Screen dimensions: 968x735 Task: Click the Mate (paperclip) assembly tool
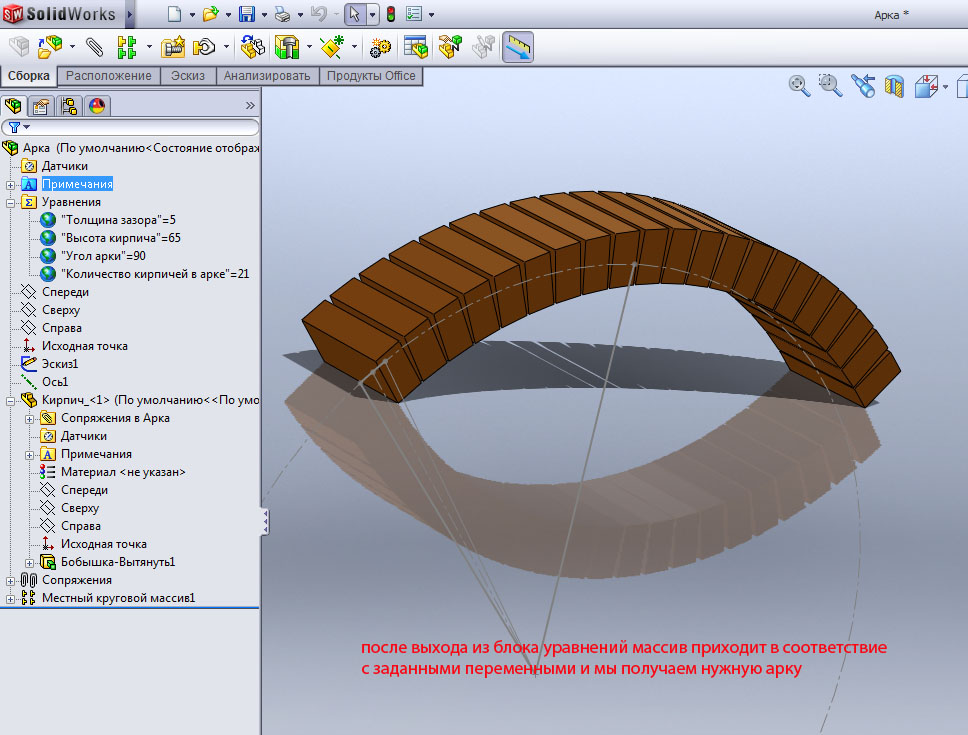[94, 47]
